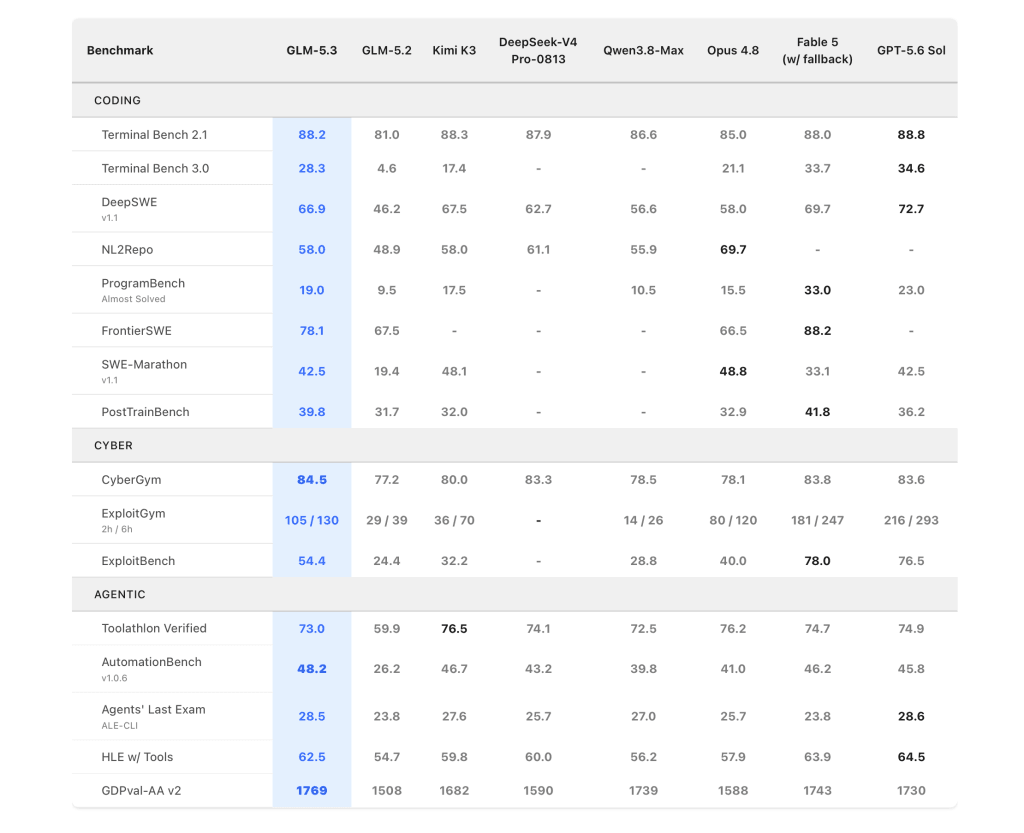Screen dimensions: 1024x833
Task: Select the 216 / 293 ExploitGym value
Action: [911, 520]
